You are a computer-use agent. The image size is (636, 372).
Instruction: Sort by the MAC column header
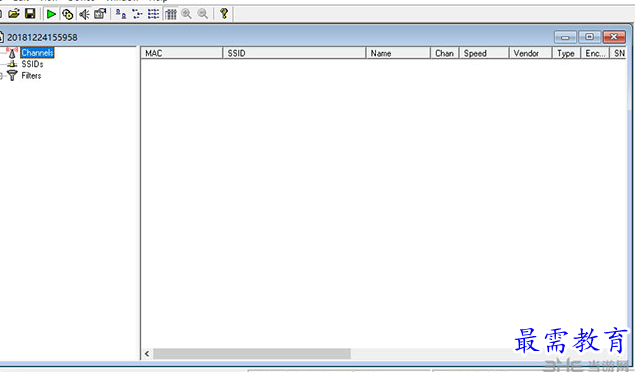click(182, 53)
